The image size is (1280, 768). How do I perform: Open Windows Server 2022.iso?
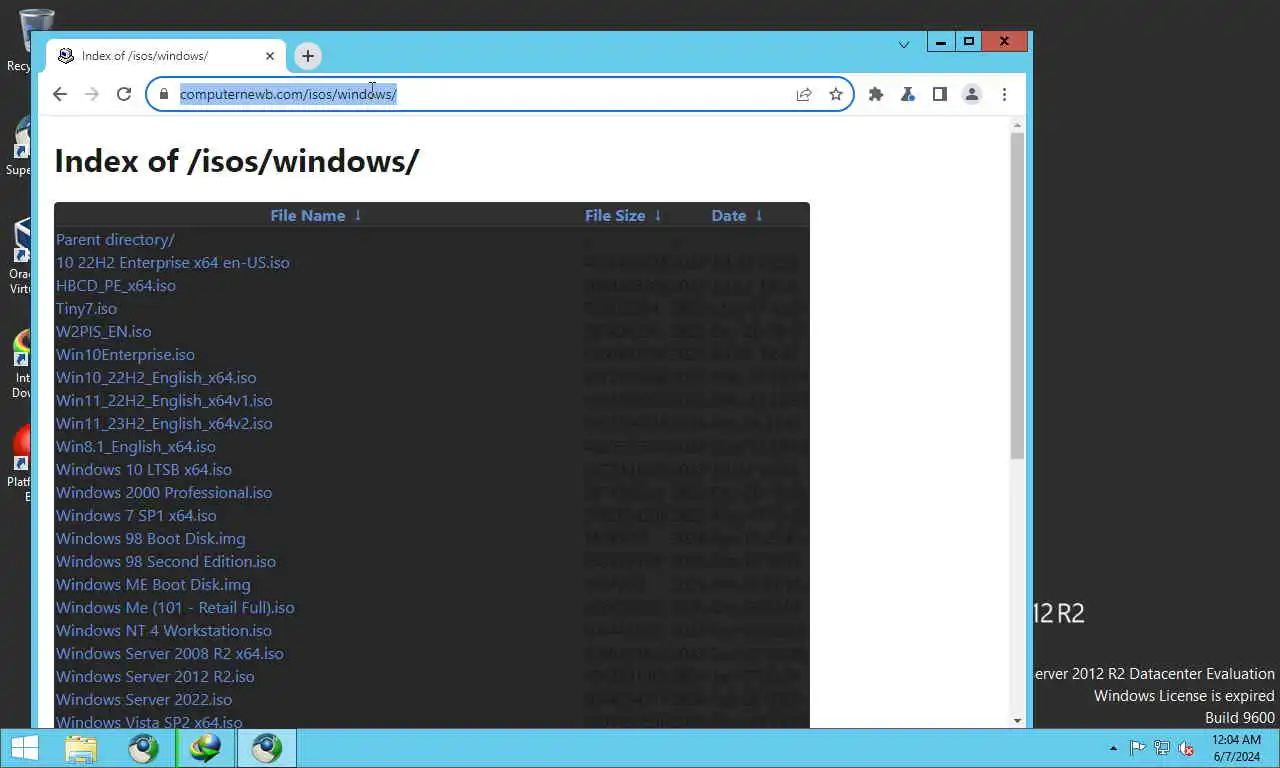coord(144,700)
